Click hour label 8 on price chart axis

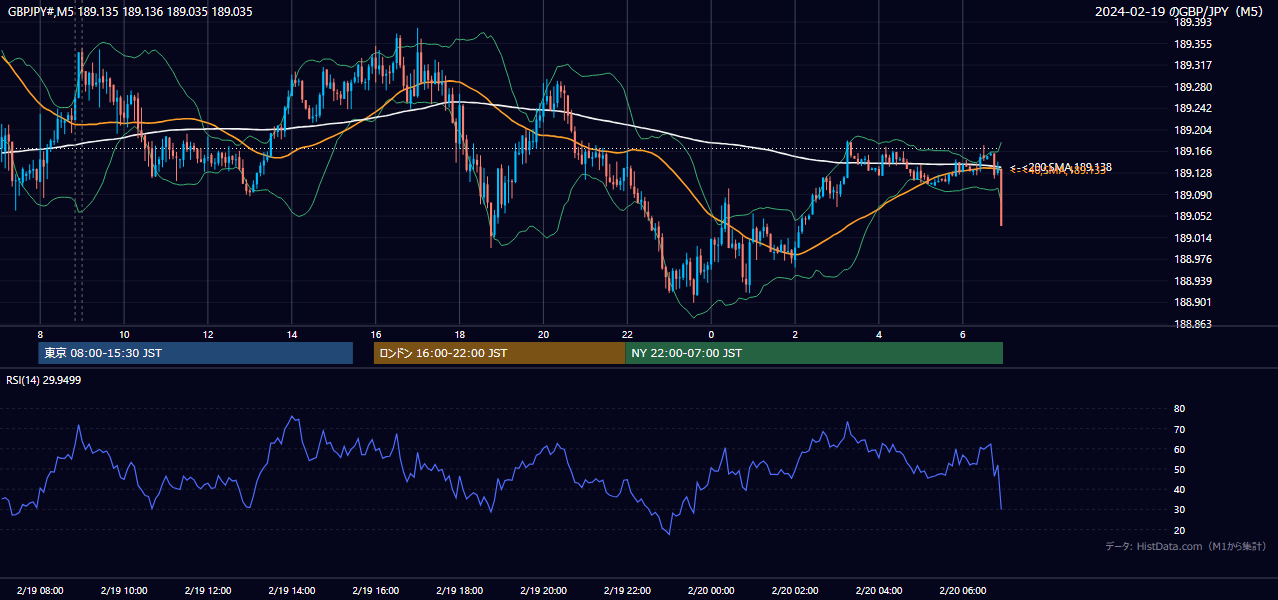click(x=40, y=334)
